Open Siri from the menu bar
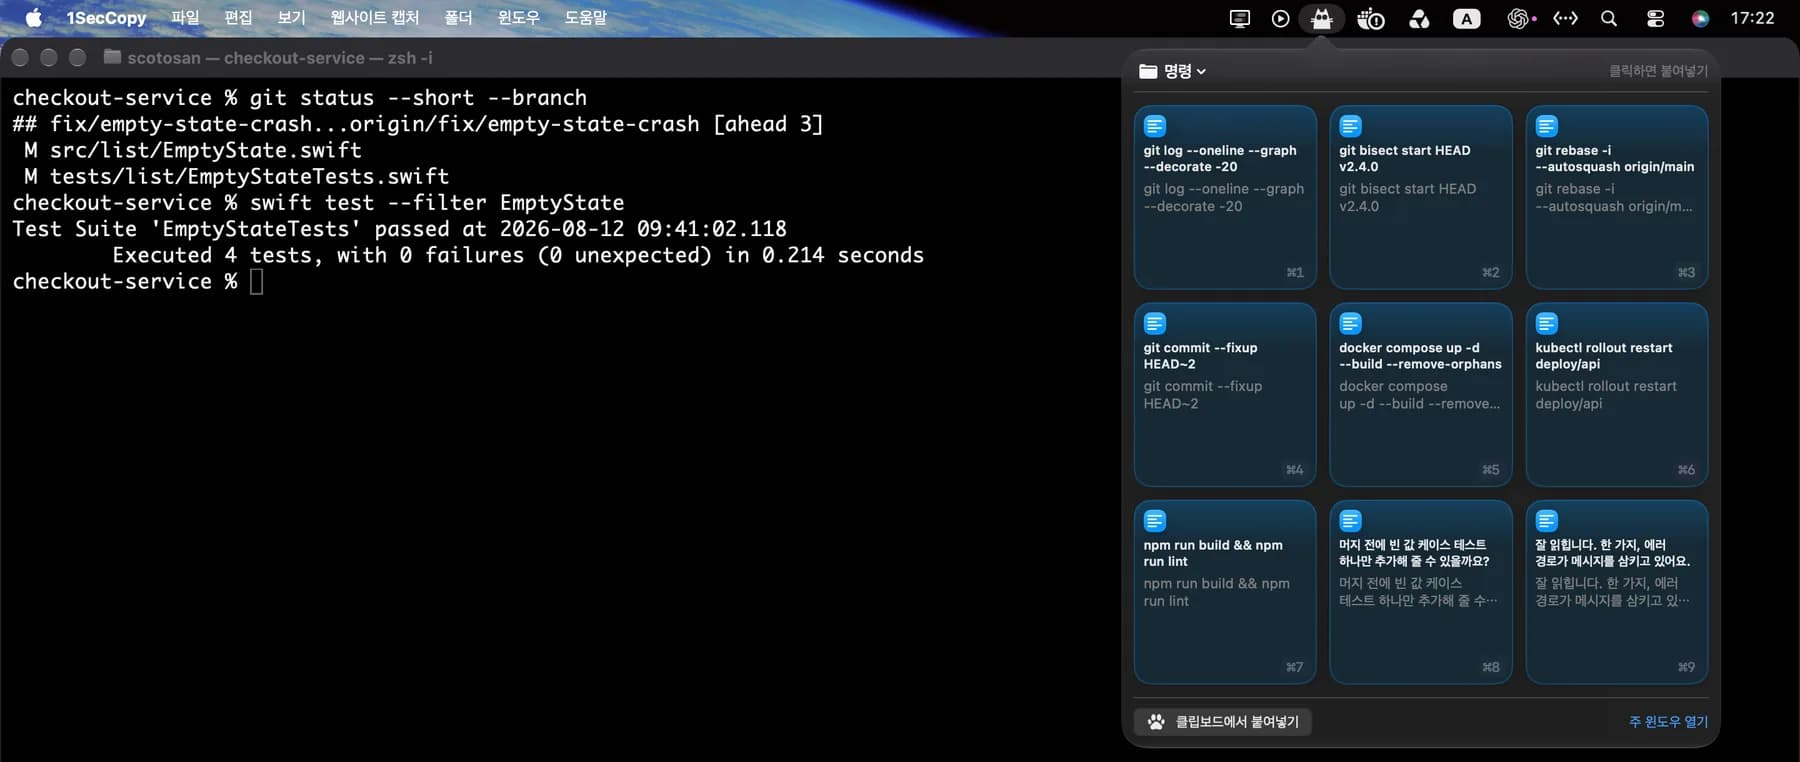The height and width of the screenshot is (762, 1800). tap(1700, 18)
